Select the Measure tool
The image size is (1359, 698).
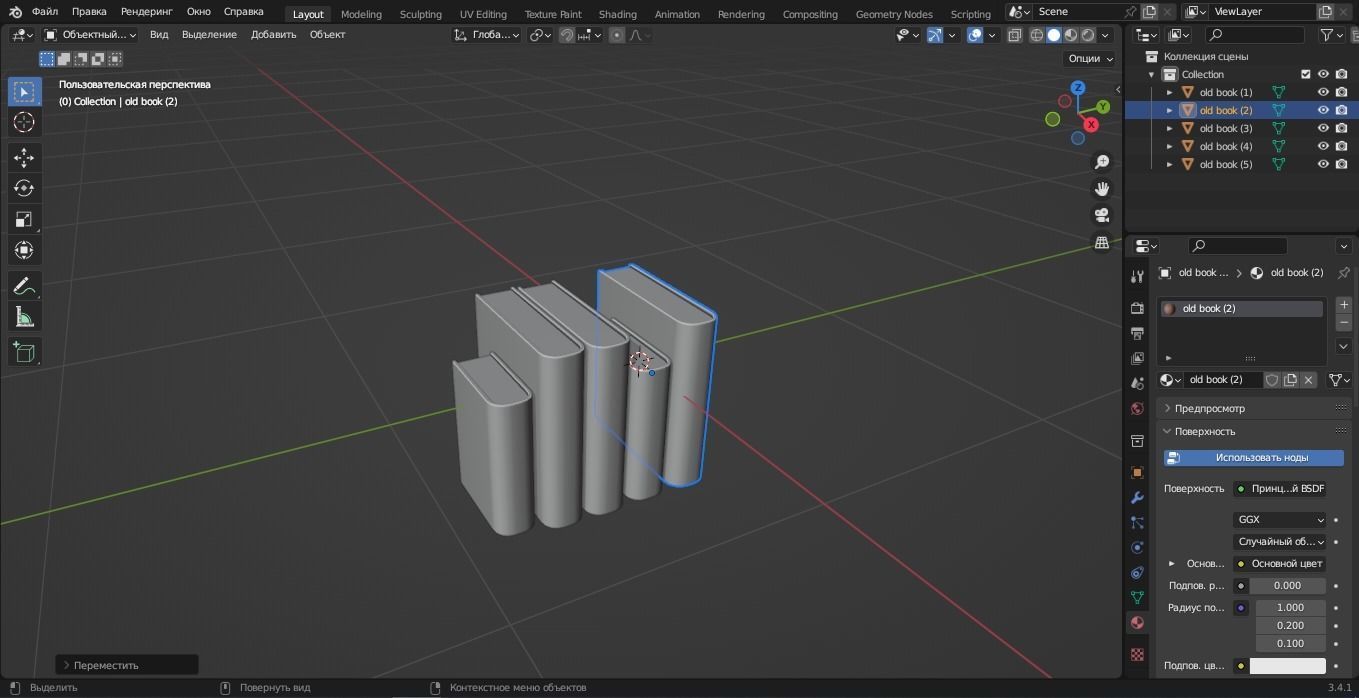click(24, 317)
